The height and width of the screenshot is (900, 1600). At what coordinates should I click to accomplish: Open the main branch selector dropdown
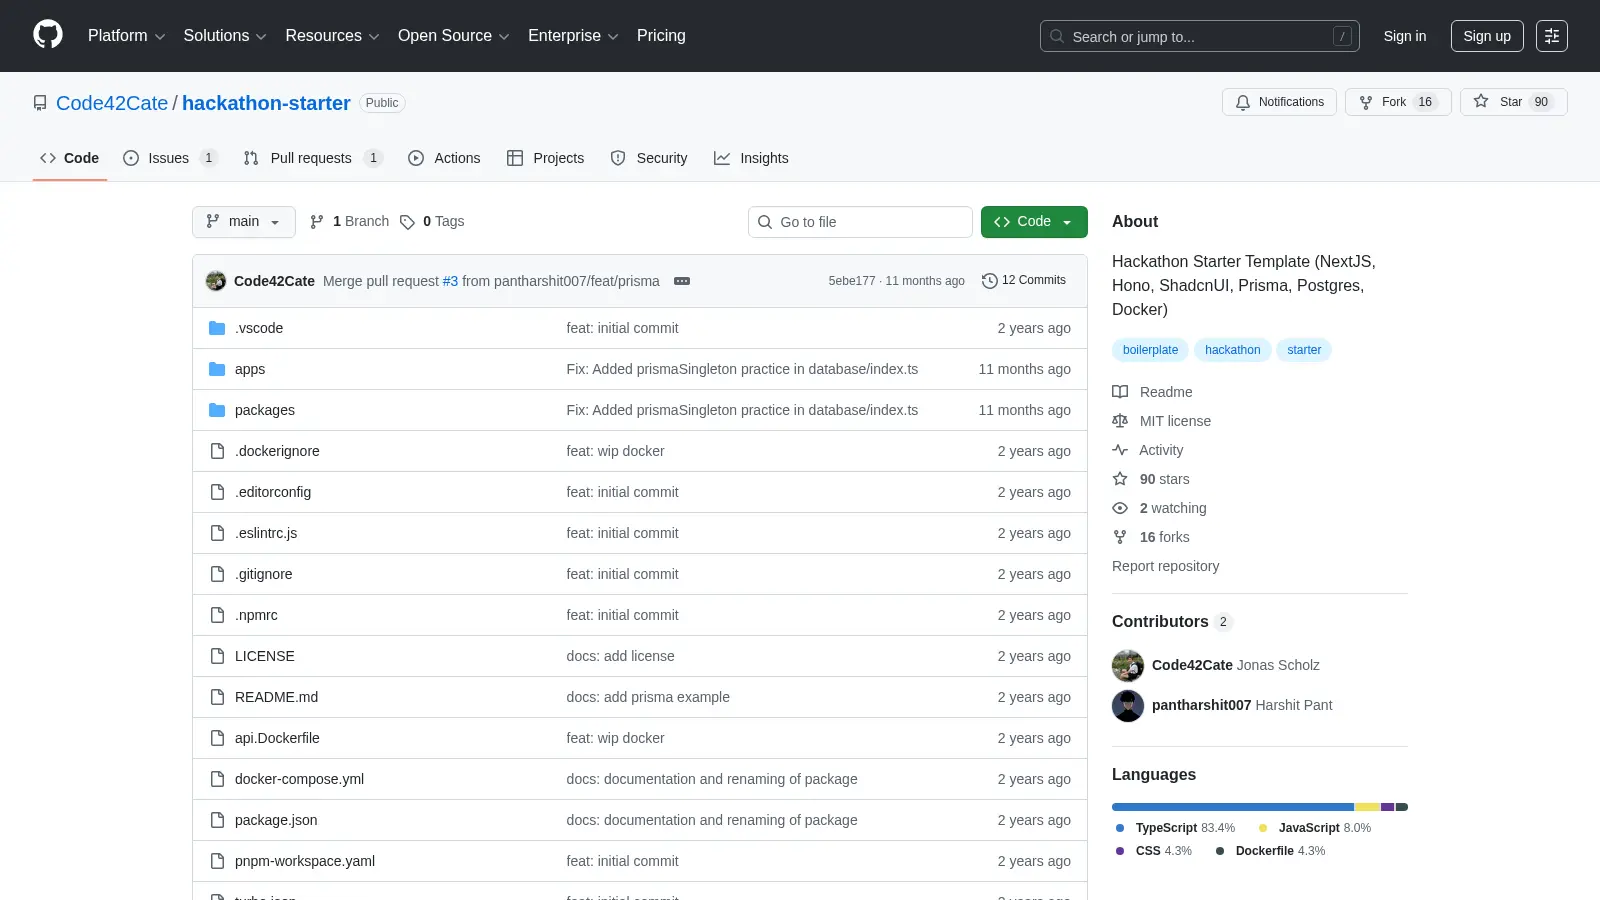coord(243,222)
